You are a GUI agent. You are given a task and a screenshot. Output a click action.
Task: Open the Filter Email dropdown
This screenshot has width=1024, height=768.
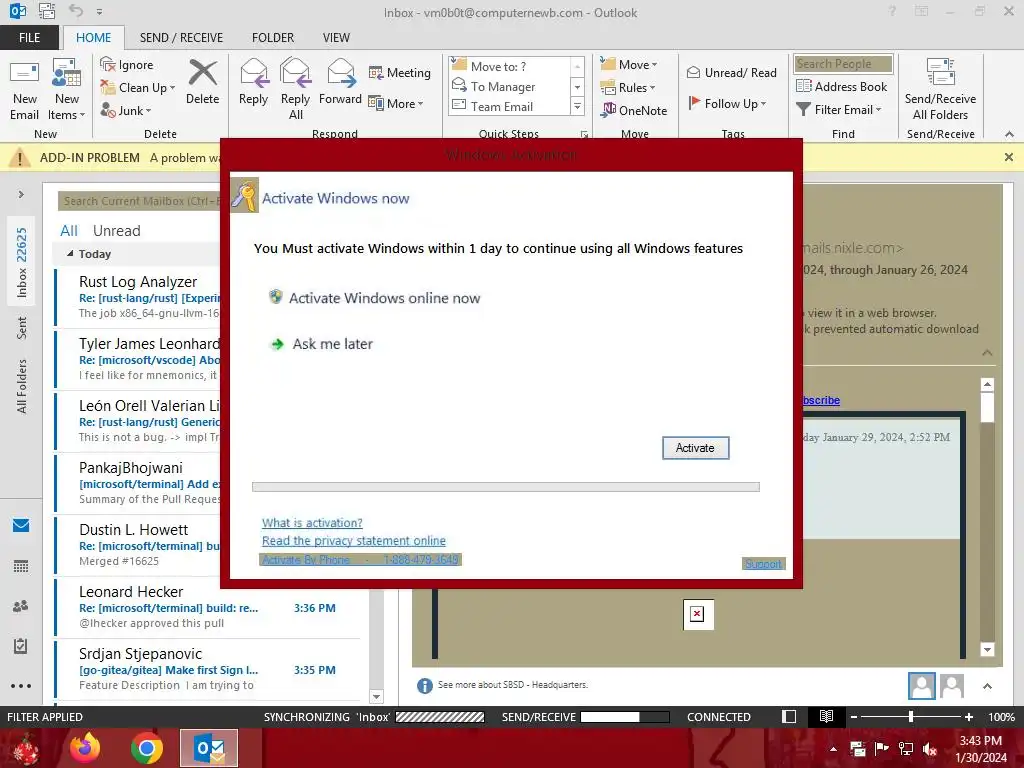[x=839, y=110]
